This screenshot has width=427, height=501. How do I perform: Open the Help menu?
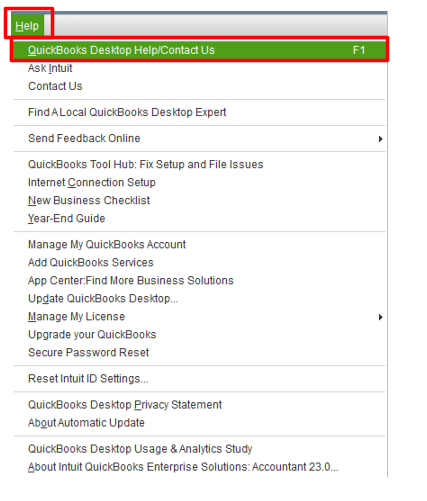[x=28, y=25]
